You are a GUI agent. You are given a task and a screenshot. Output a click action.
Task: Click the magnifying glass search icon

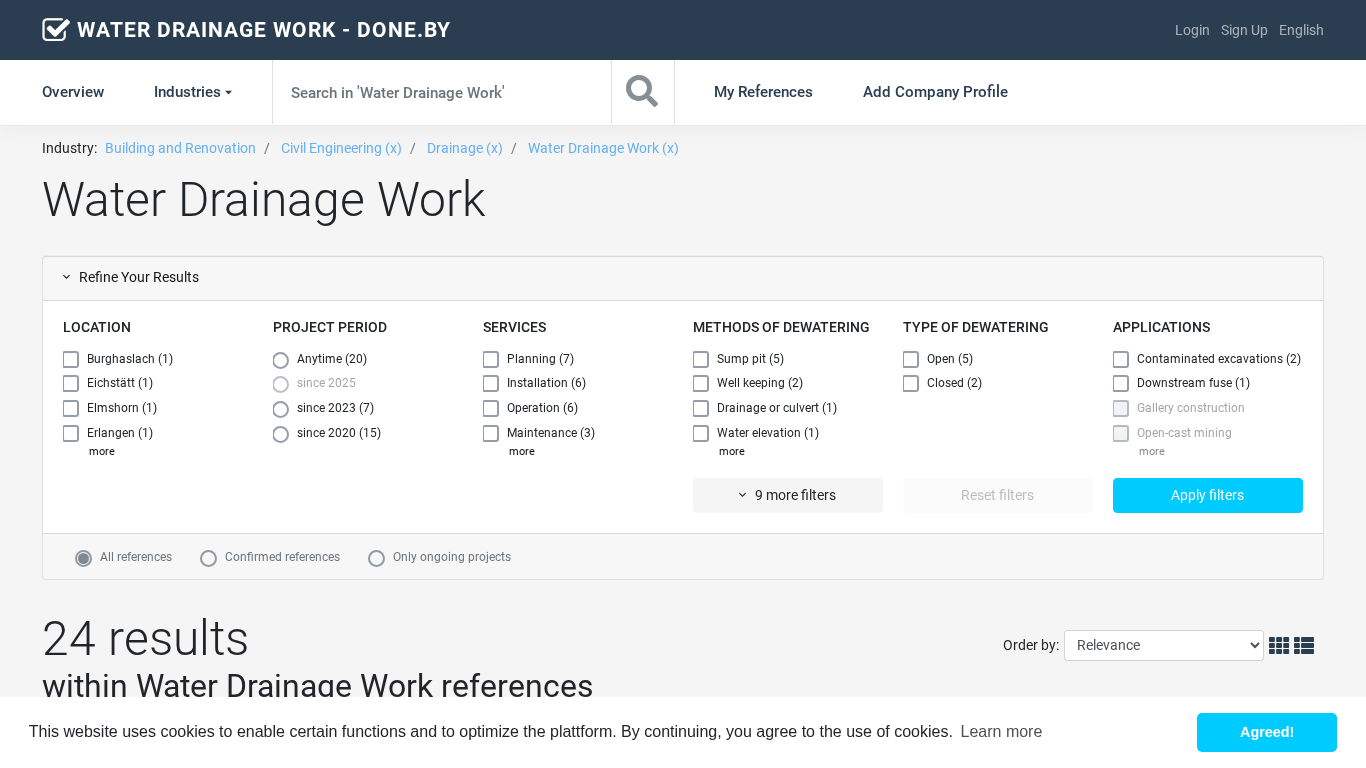tap(642, 92)
